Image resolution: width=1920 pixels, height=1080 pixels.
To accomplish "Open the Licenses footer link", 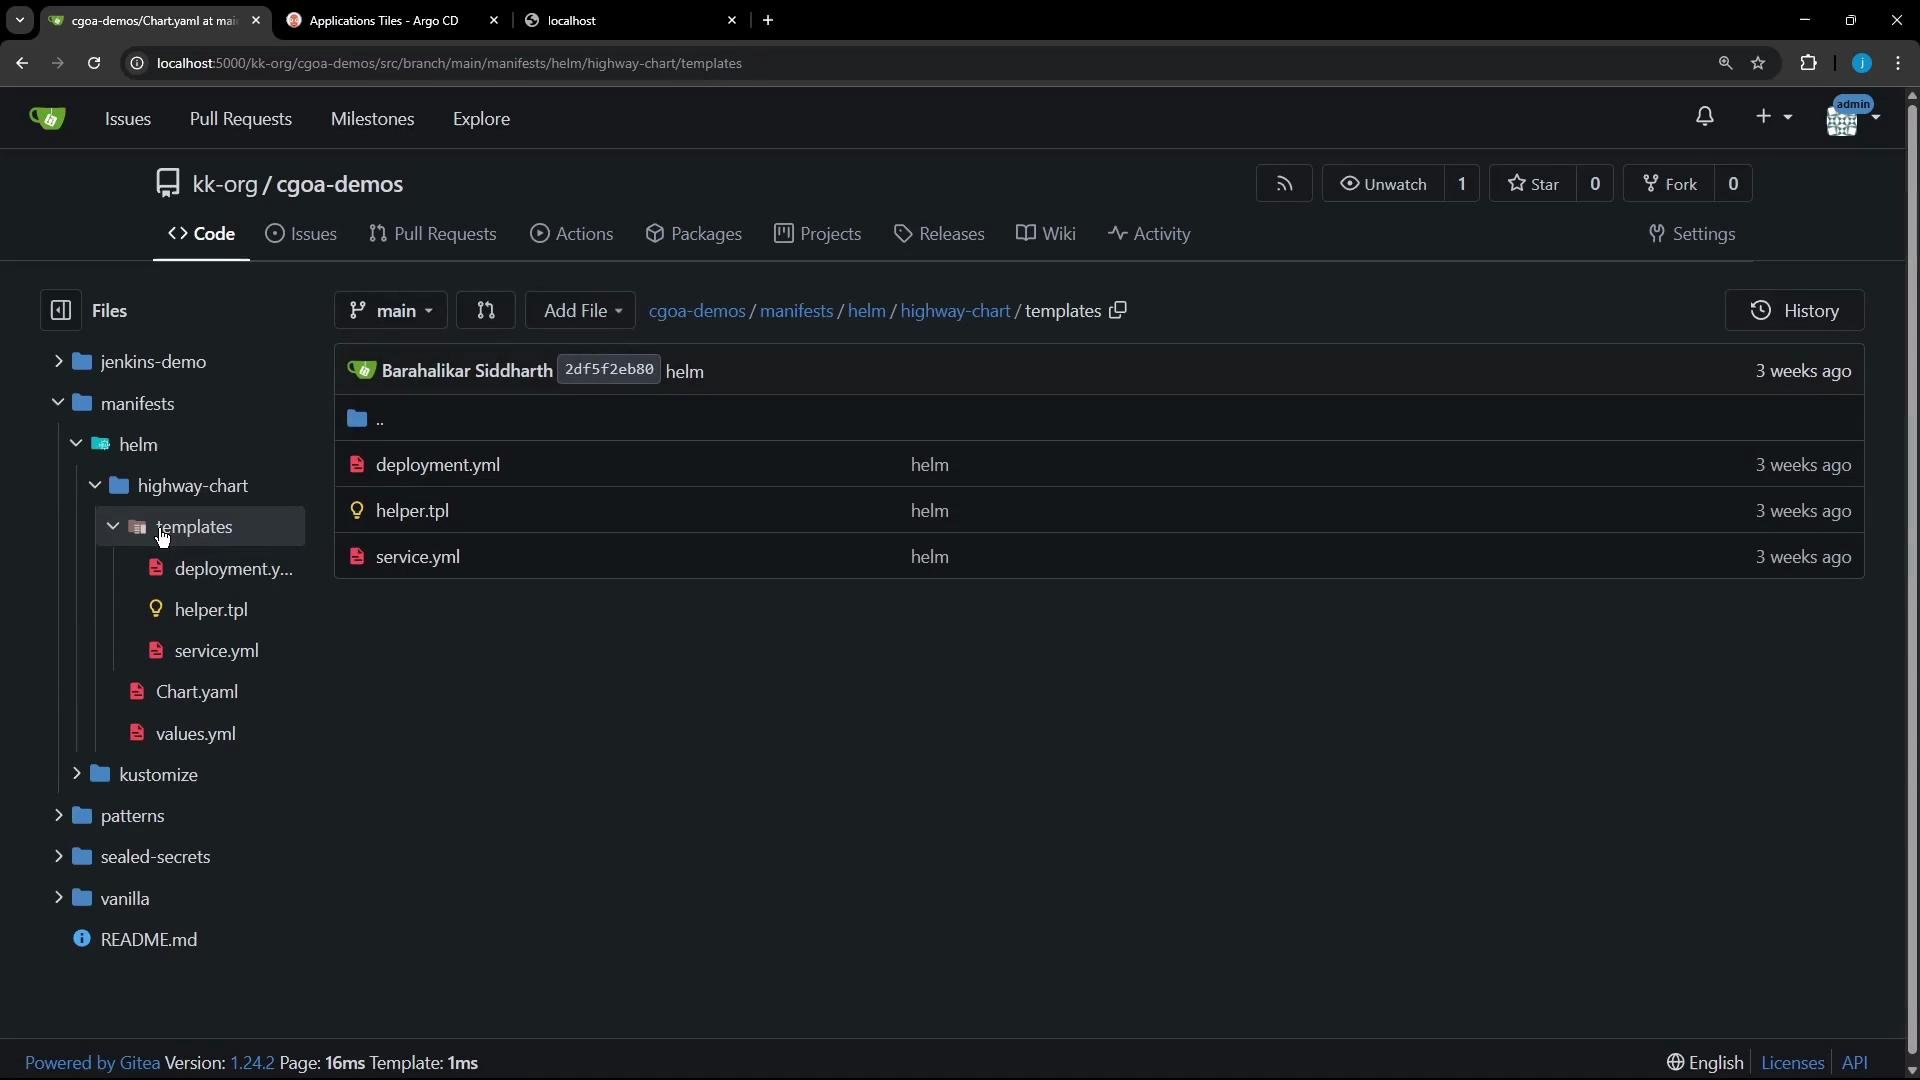I will [x=1792, y=1062].
